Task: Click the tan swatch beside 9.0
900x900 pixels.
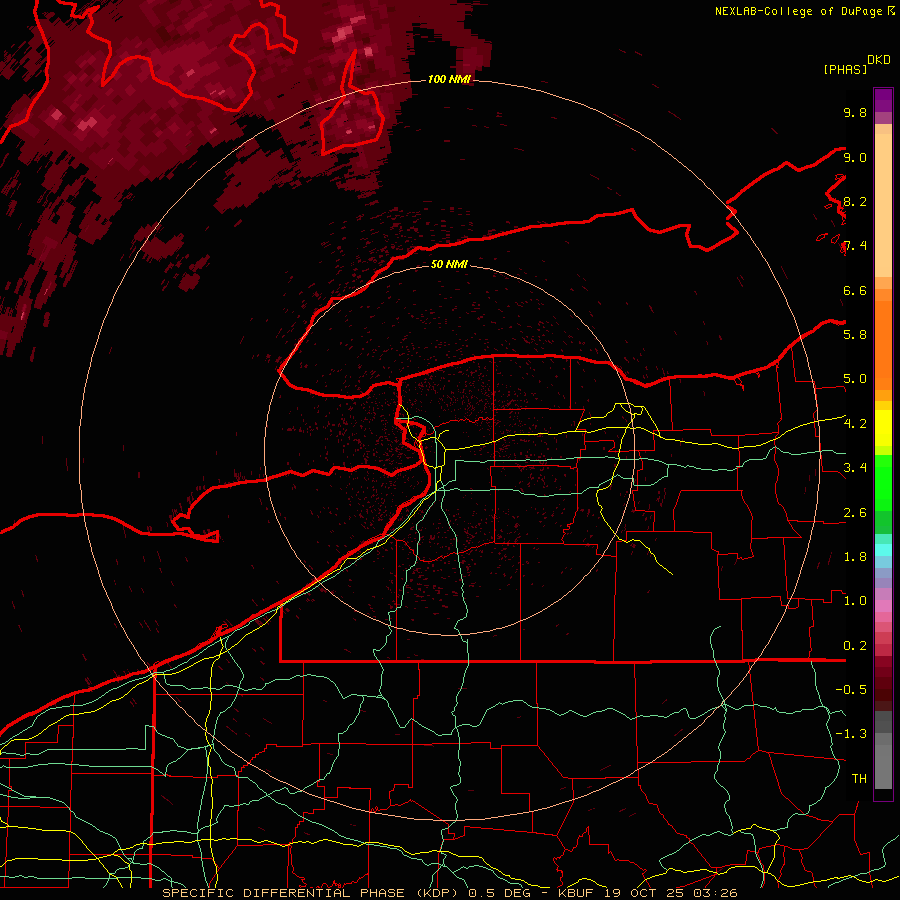Action: pyautogui.click(x=883, y=158)
